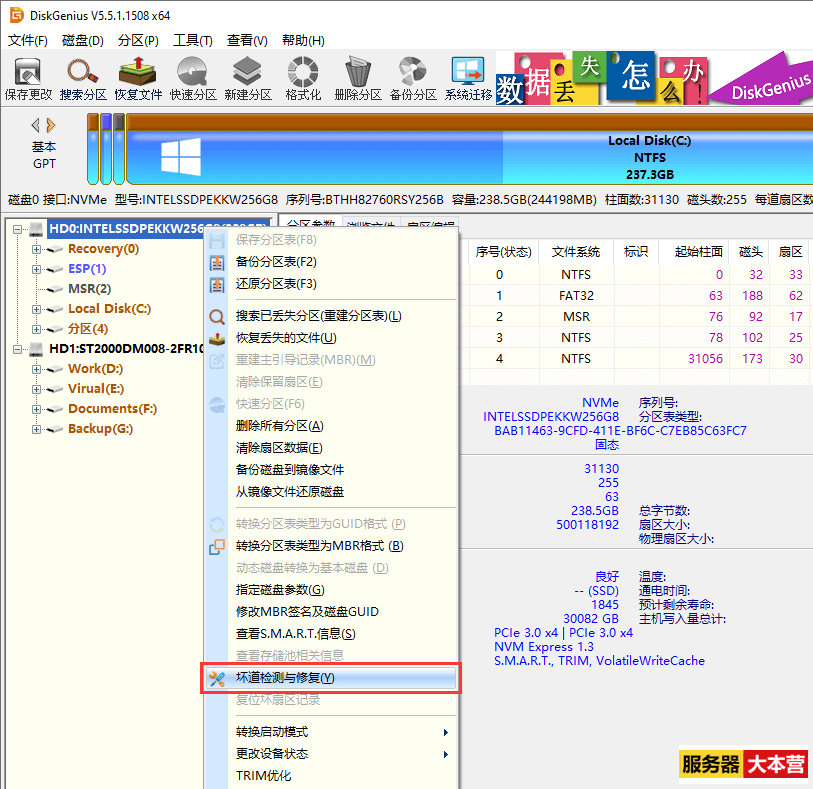Click the 保存更改 (Save Changes) toolbar icon

(28, 79)
